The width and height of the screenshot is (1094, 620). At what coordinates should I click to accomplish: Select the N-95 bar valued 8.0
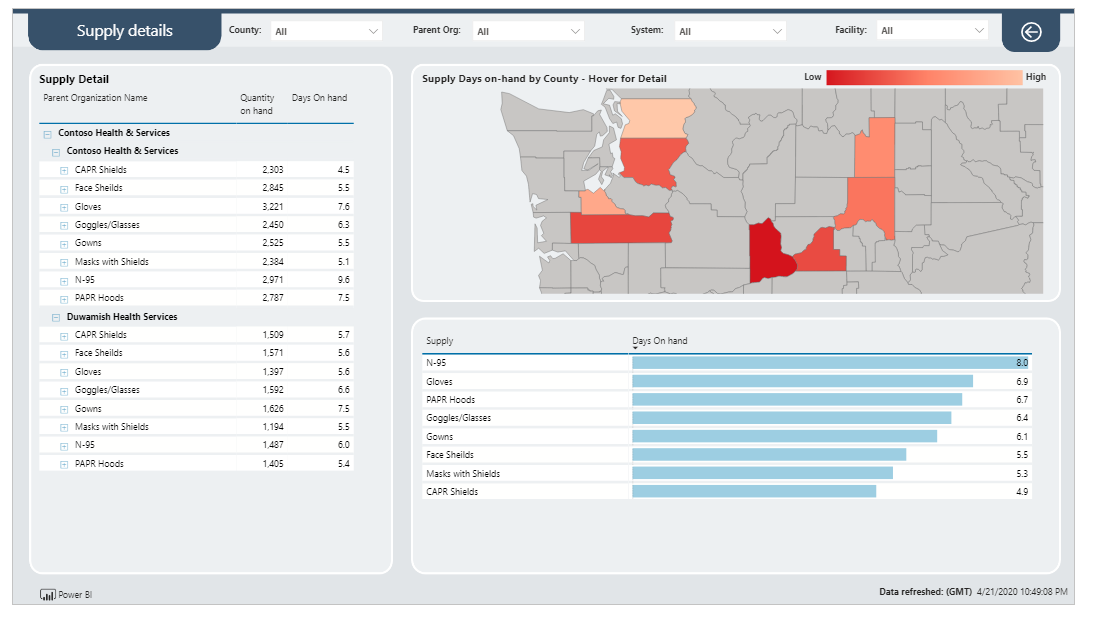point(831,363)
